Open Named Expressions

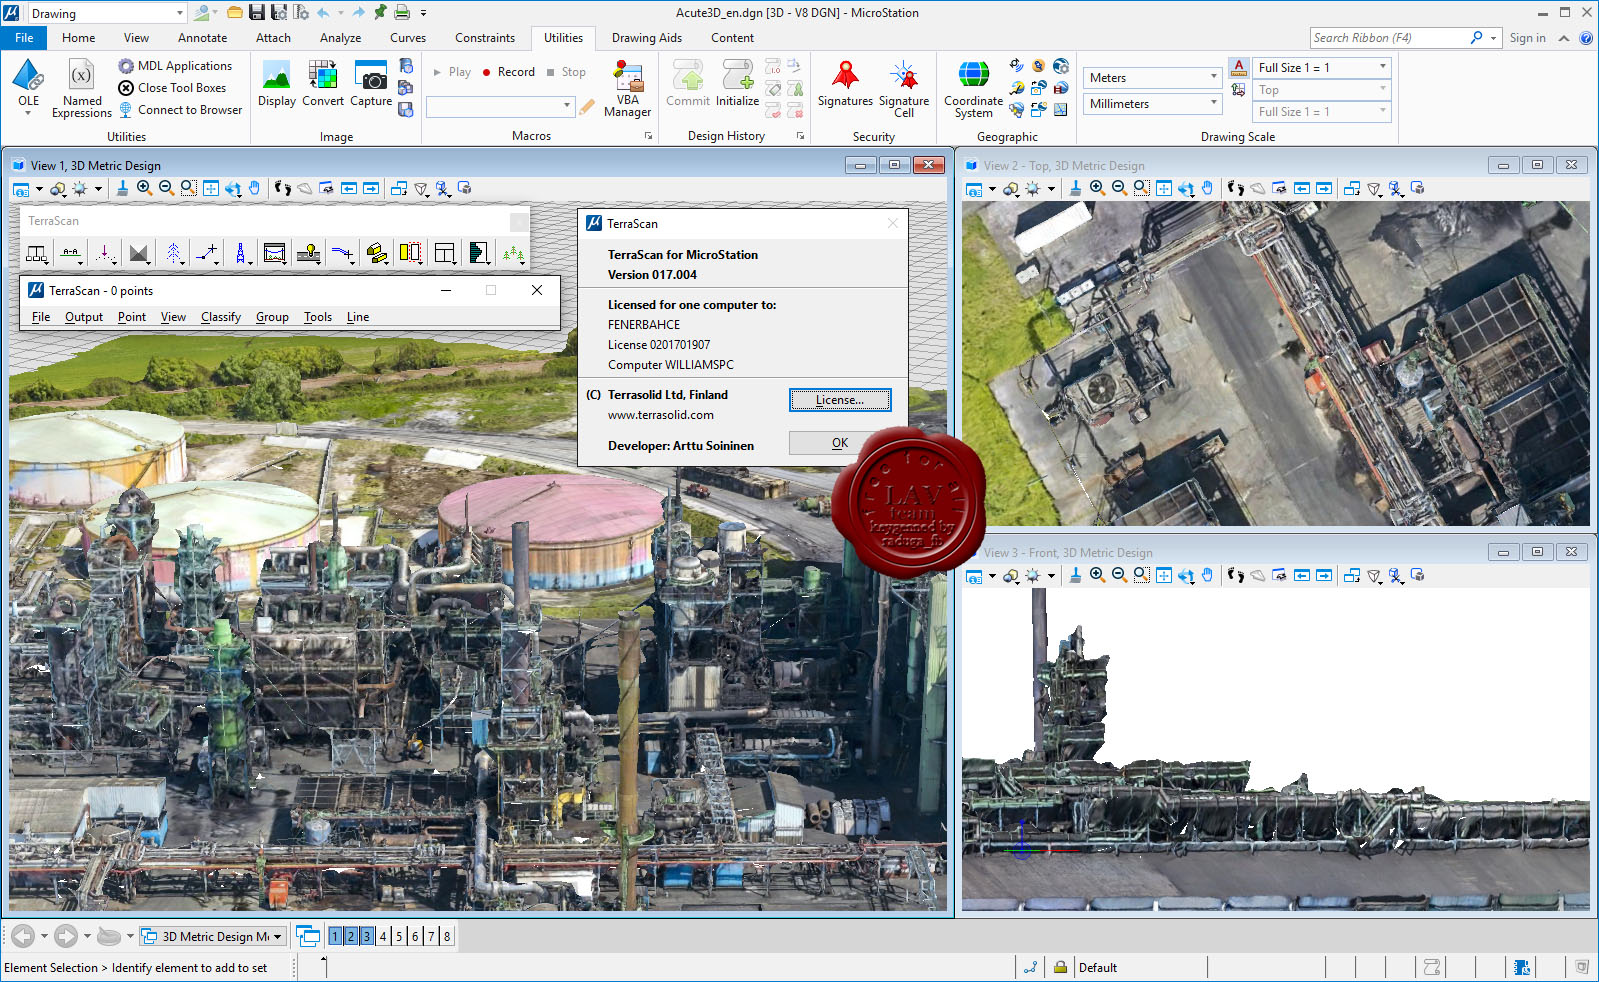[82, 89]
